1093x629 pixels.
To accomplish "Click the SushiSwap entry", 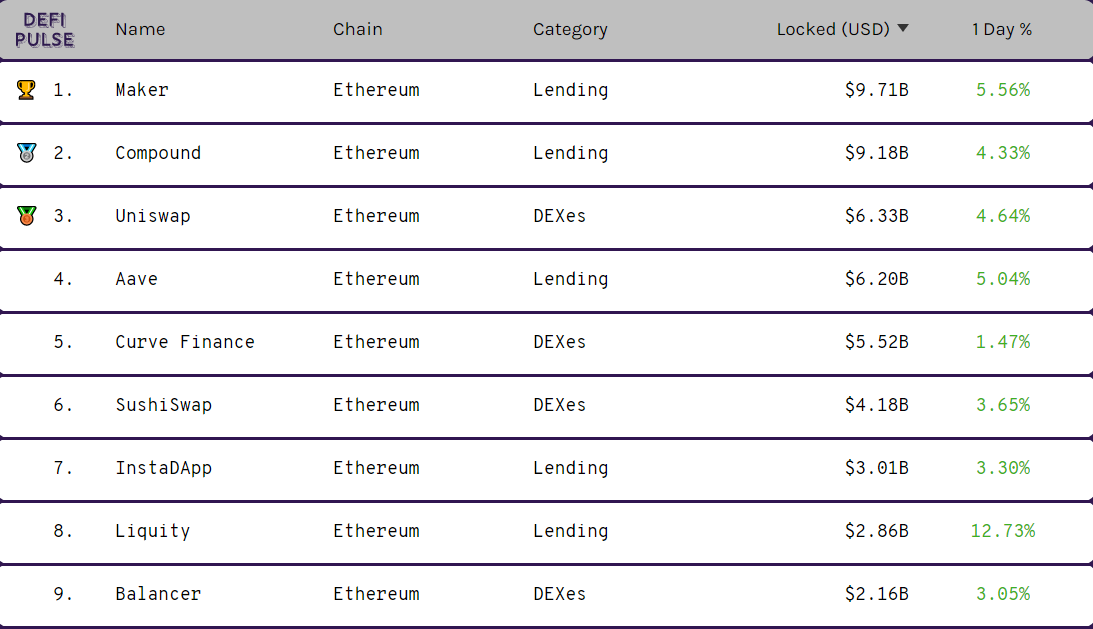I will [x=163, y=405].
